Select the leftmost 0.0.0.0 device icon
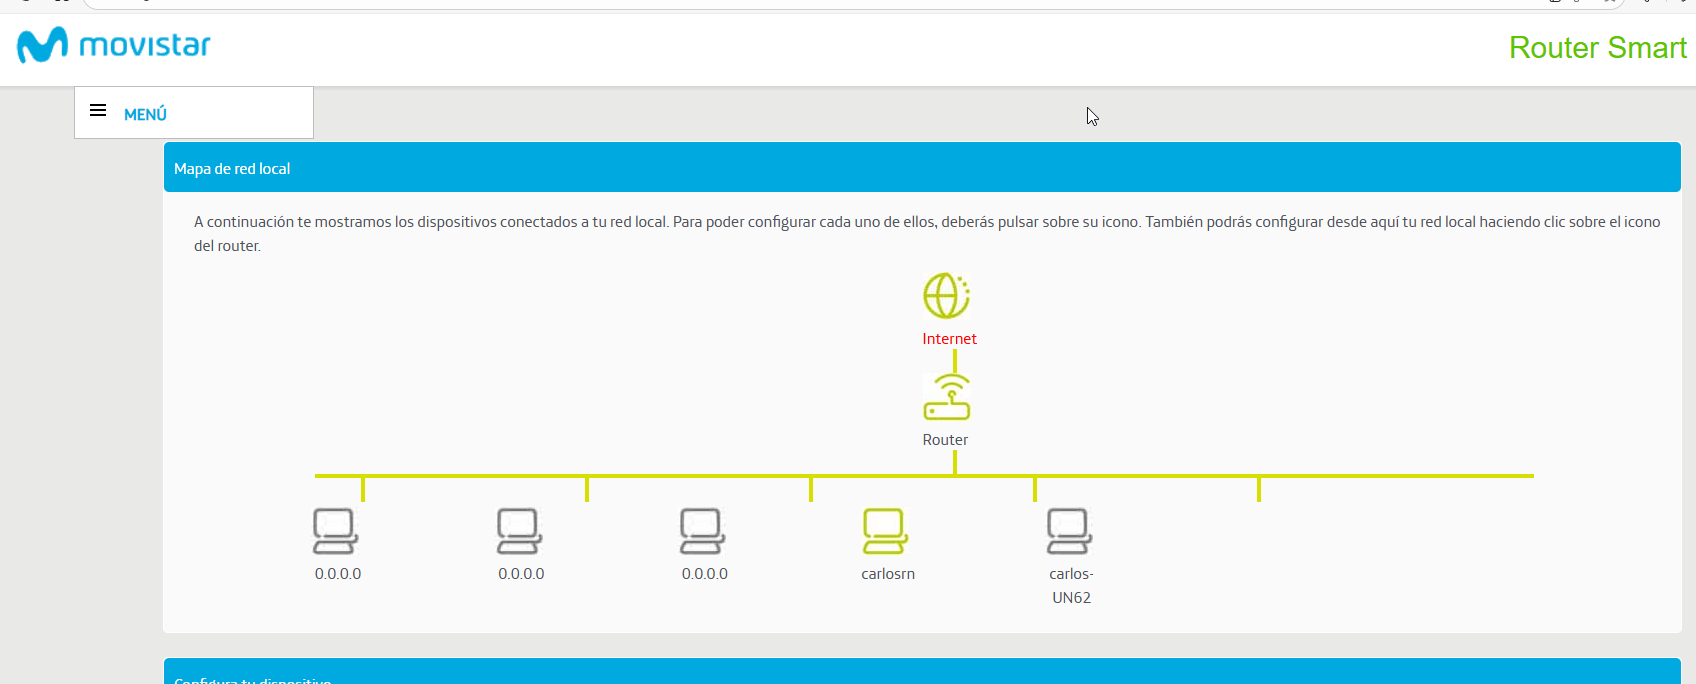This screenshot has width=1696, height=684. pos(335,531)
